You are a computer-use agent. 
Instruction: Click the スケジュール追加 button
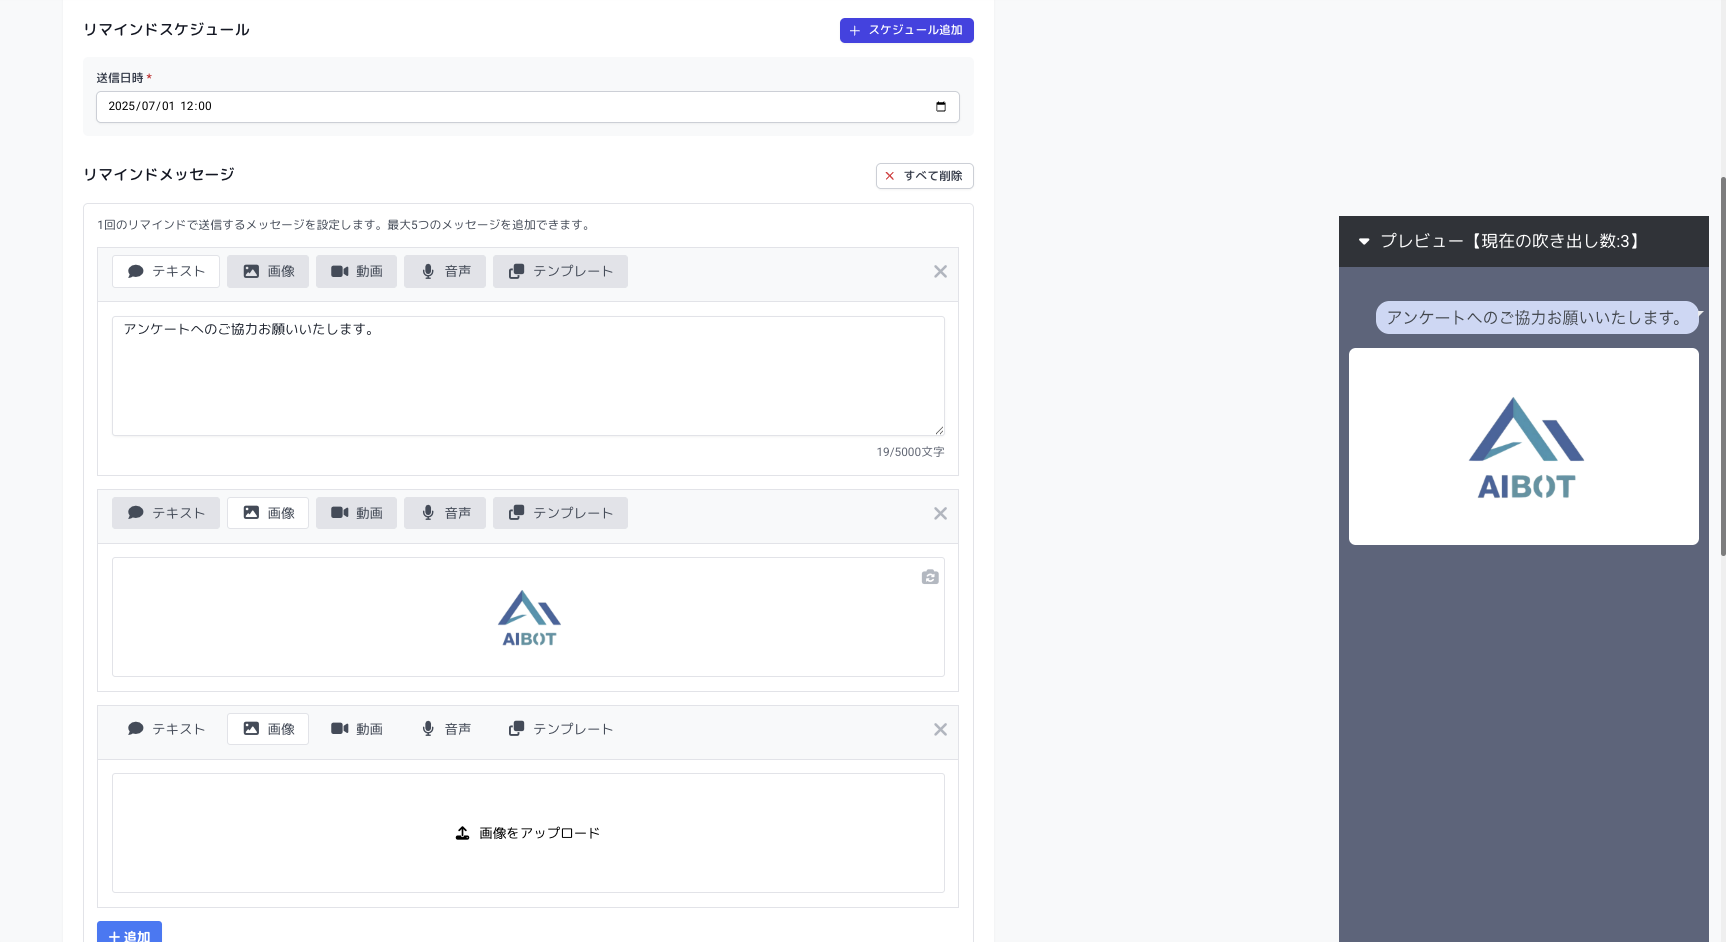(906, 30)
